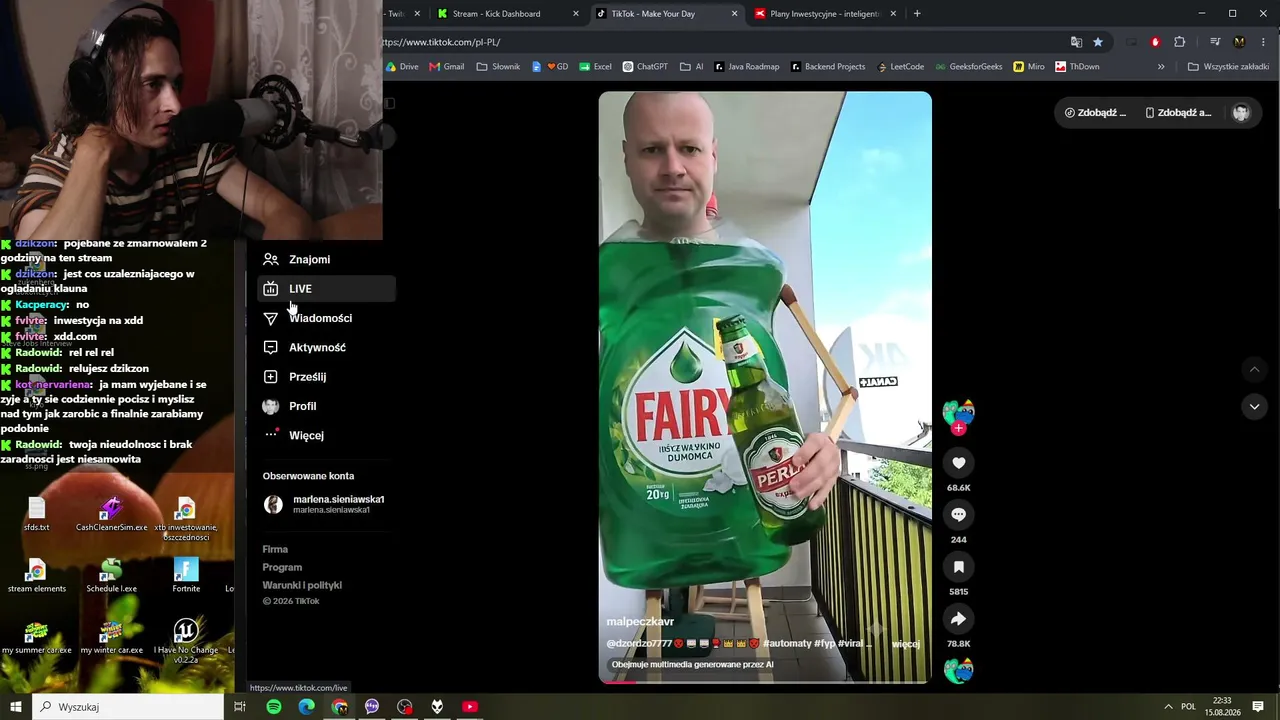Viewport: 1280px width, 720px height.
Task: Open Profil in the TikTok sidebar
Action: click(326, 406)
